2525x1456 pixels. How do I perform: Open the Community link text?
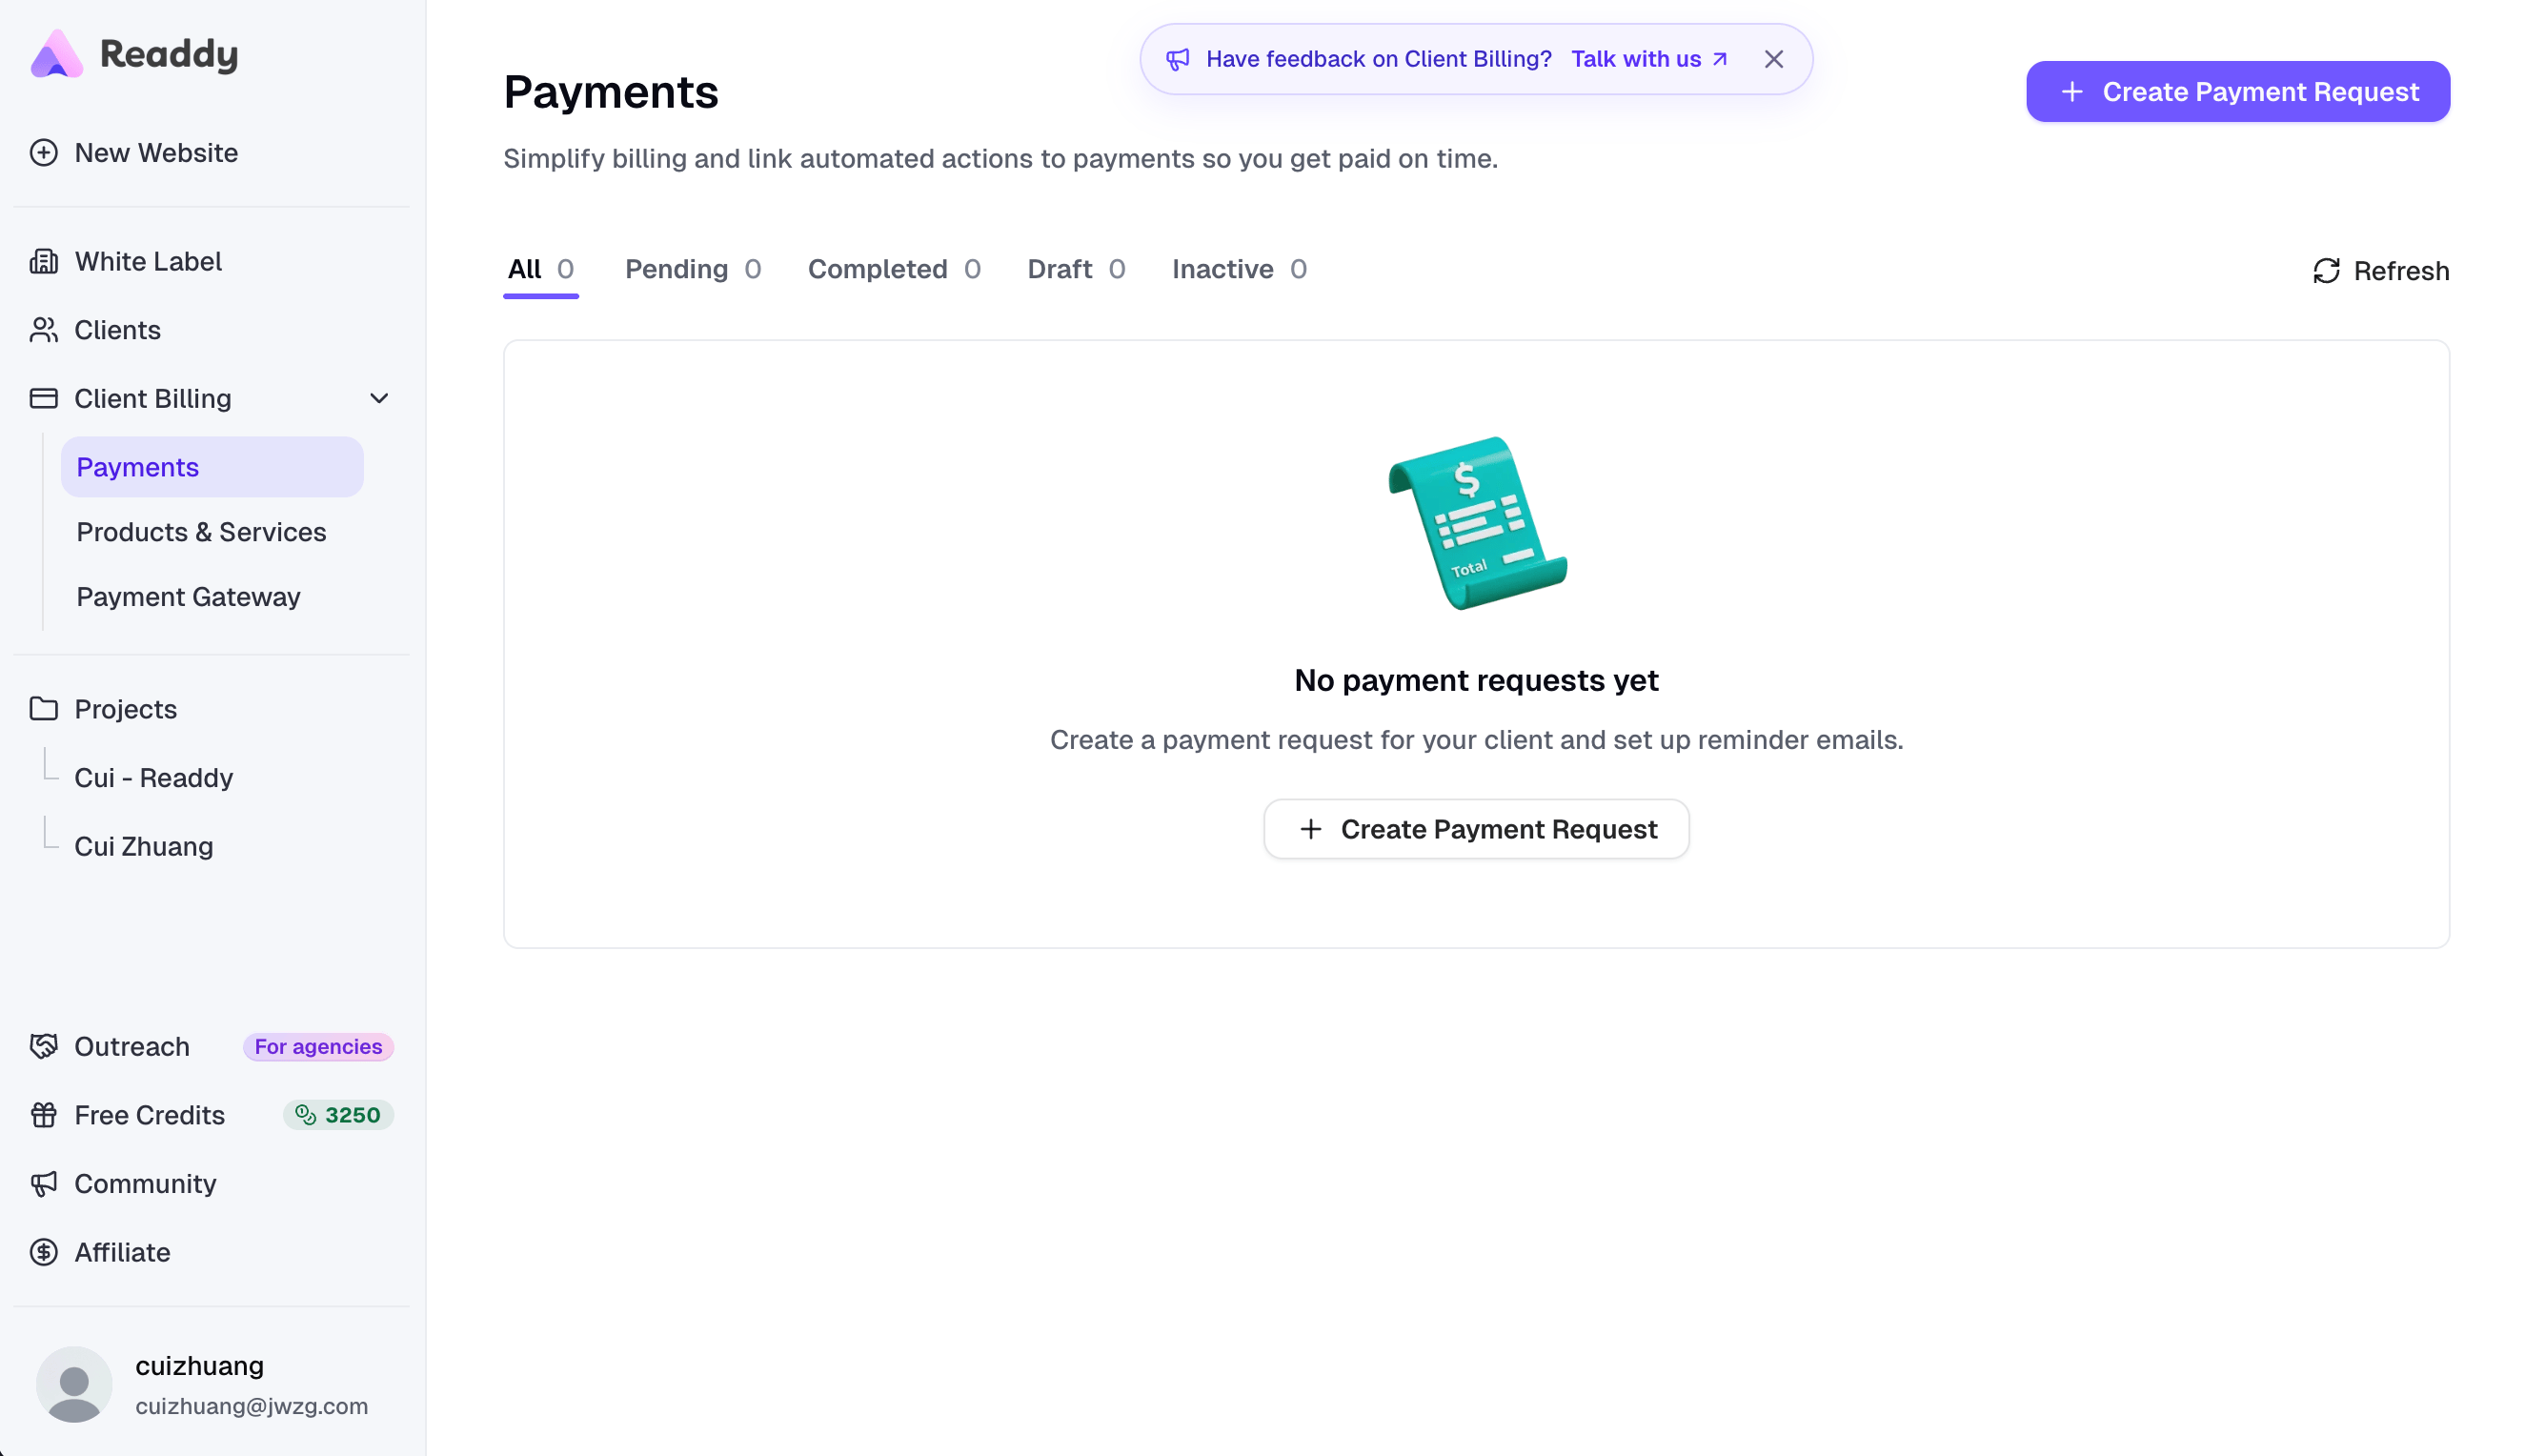[x=145, y=1183]
